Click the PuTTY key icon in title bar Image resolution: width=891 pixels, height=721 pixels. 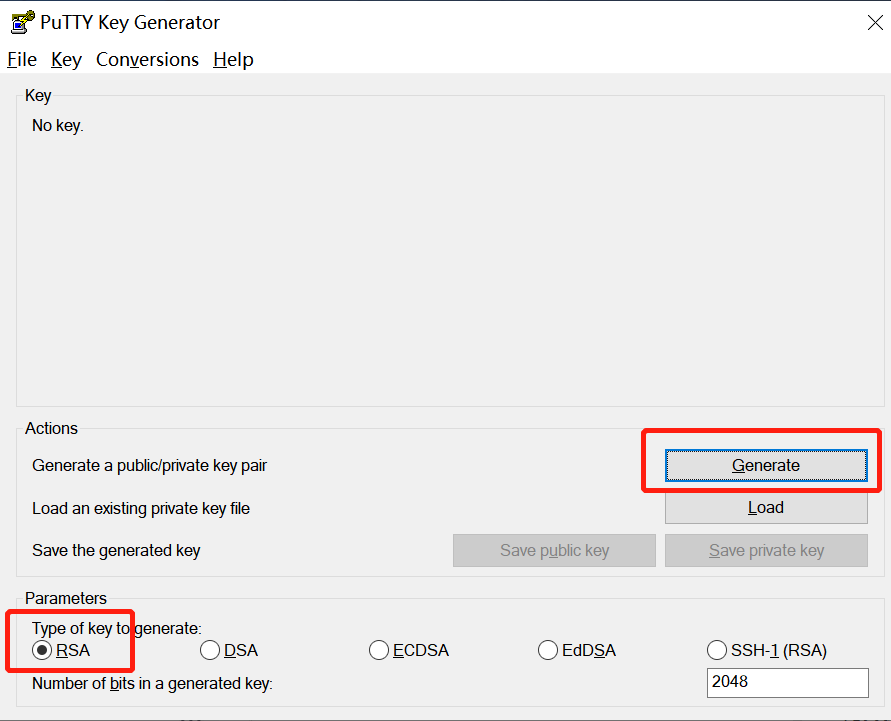[23, 22]
